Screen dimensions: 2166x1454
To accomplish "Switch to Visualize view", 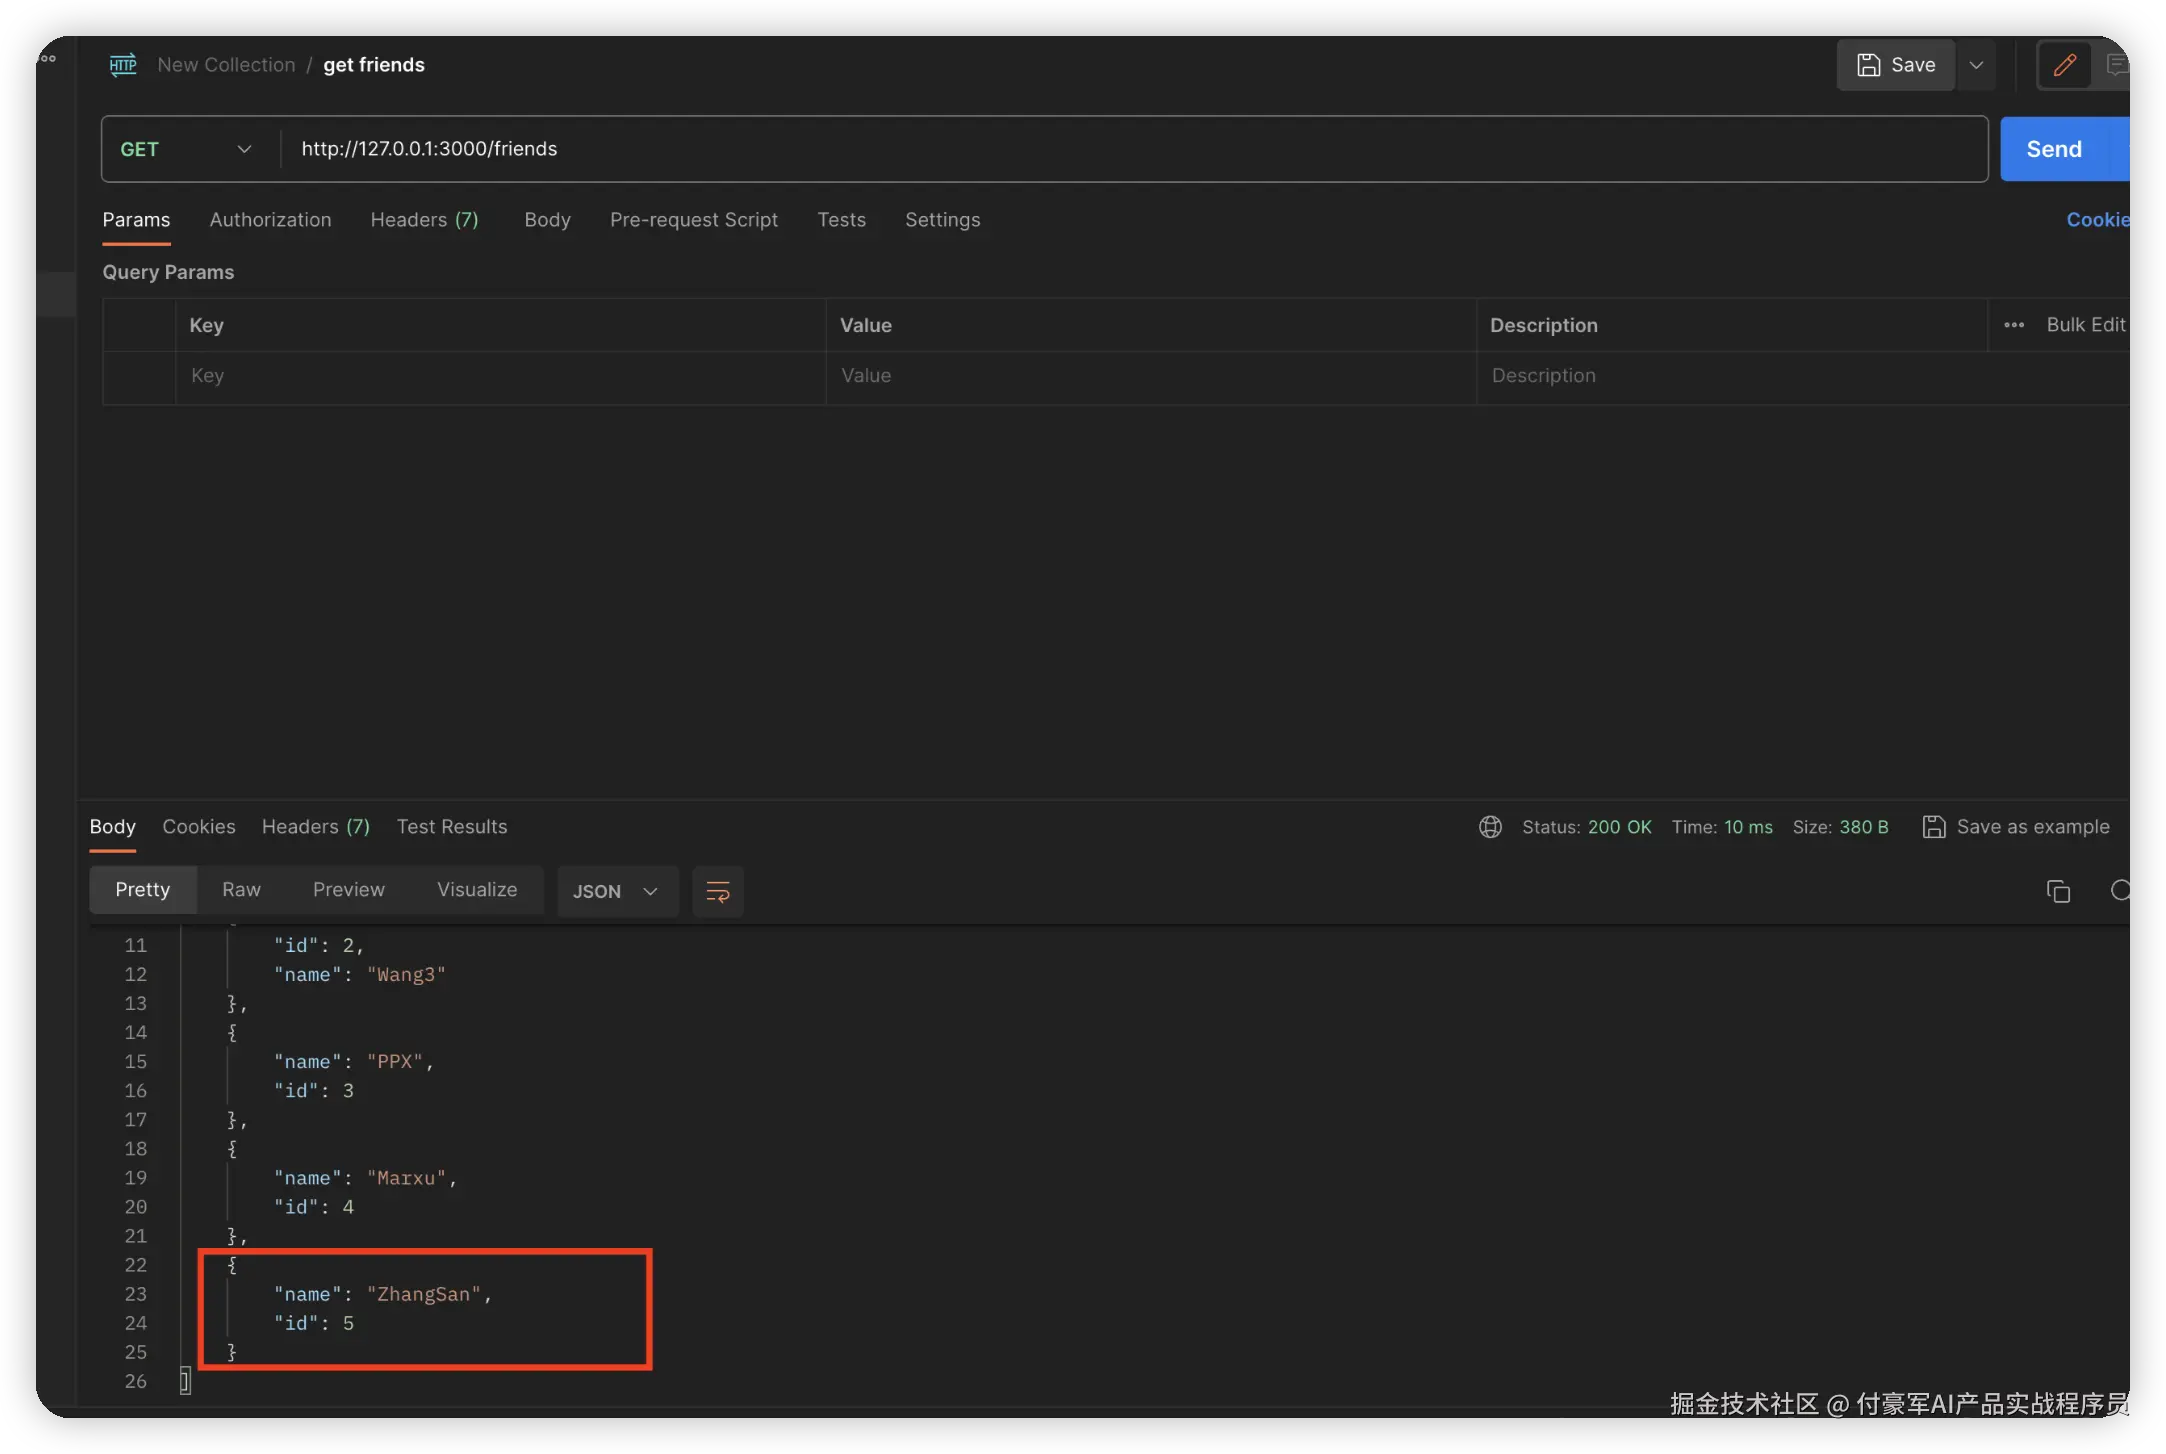I will coord(477,890).
